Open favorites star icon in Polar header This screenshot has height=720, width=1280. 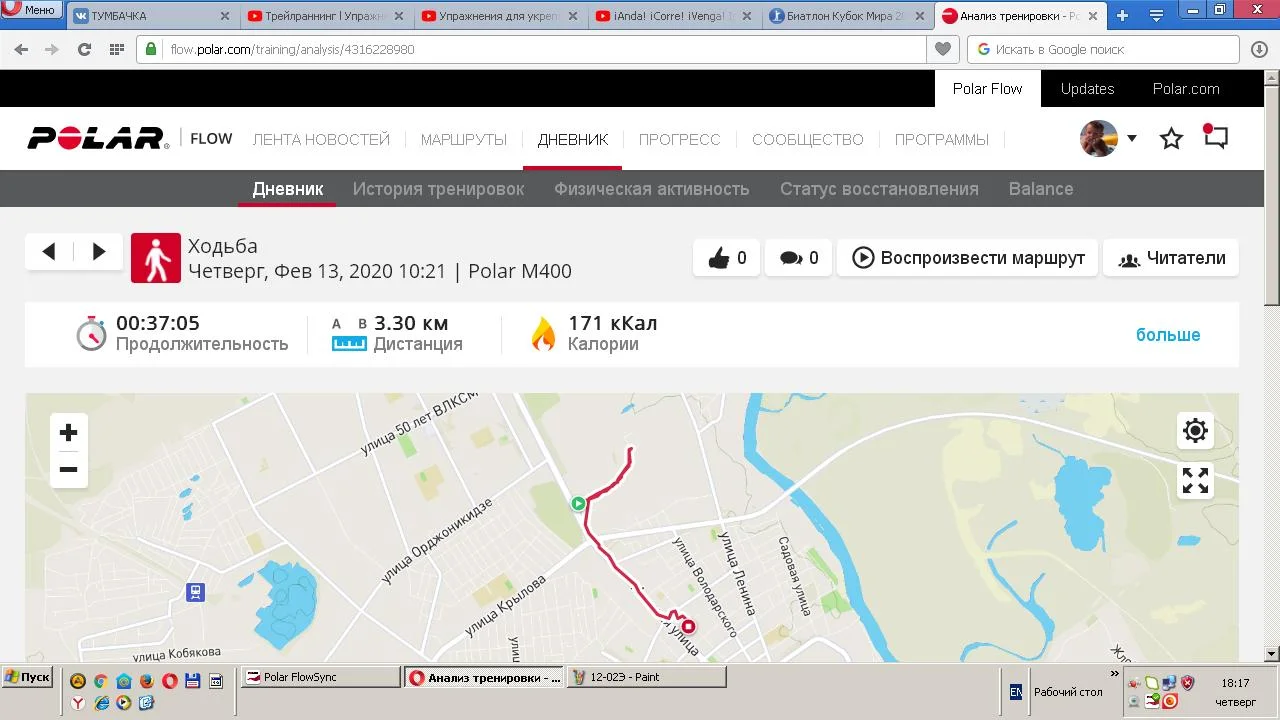pyautogui.click(x=1171, y=139)
